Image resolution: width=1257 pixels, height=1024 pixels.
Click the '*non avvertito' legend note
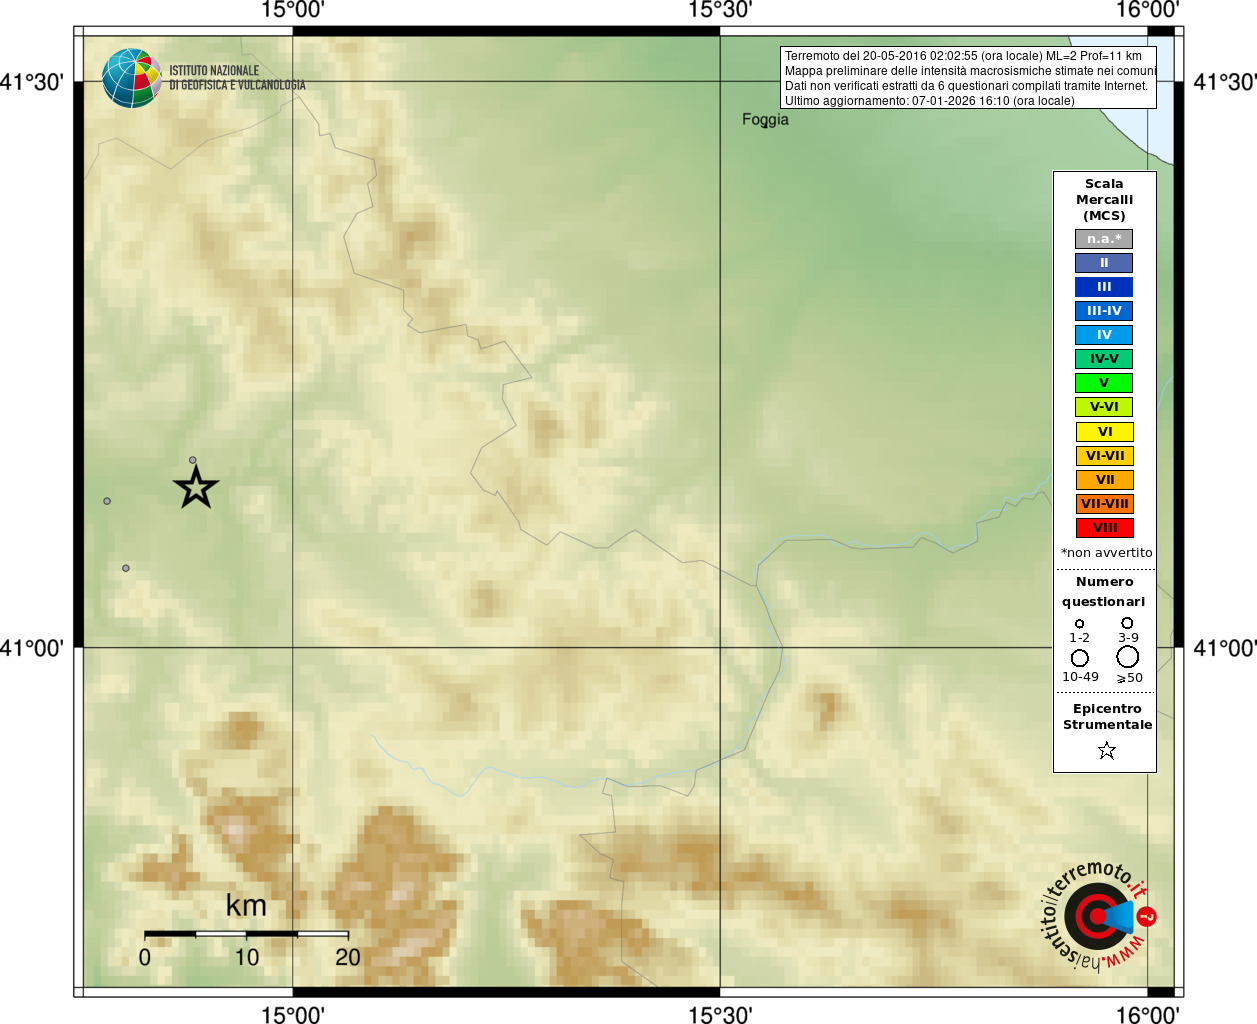click(x=1106, y=553)
